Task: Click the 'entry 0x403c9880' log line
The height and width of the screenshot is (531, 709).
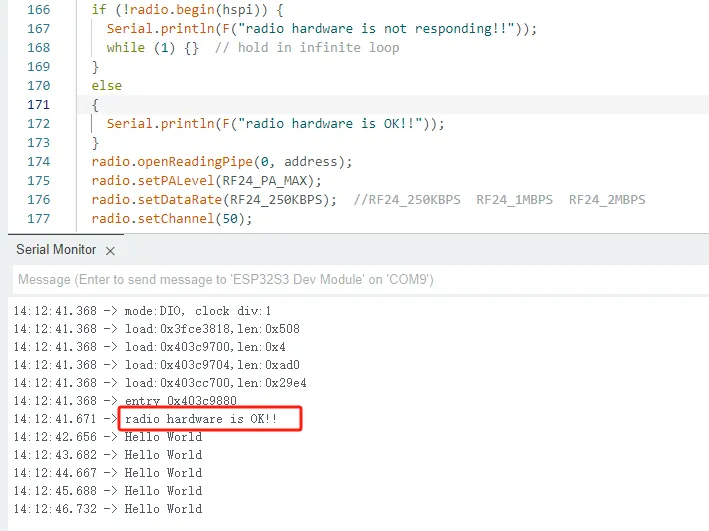Action: pyautogui.click(x=180, y=400)
